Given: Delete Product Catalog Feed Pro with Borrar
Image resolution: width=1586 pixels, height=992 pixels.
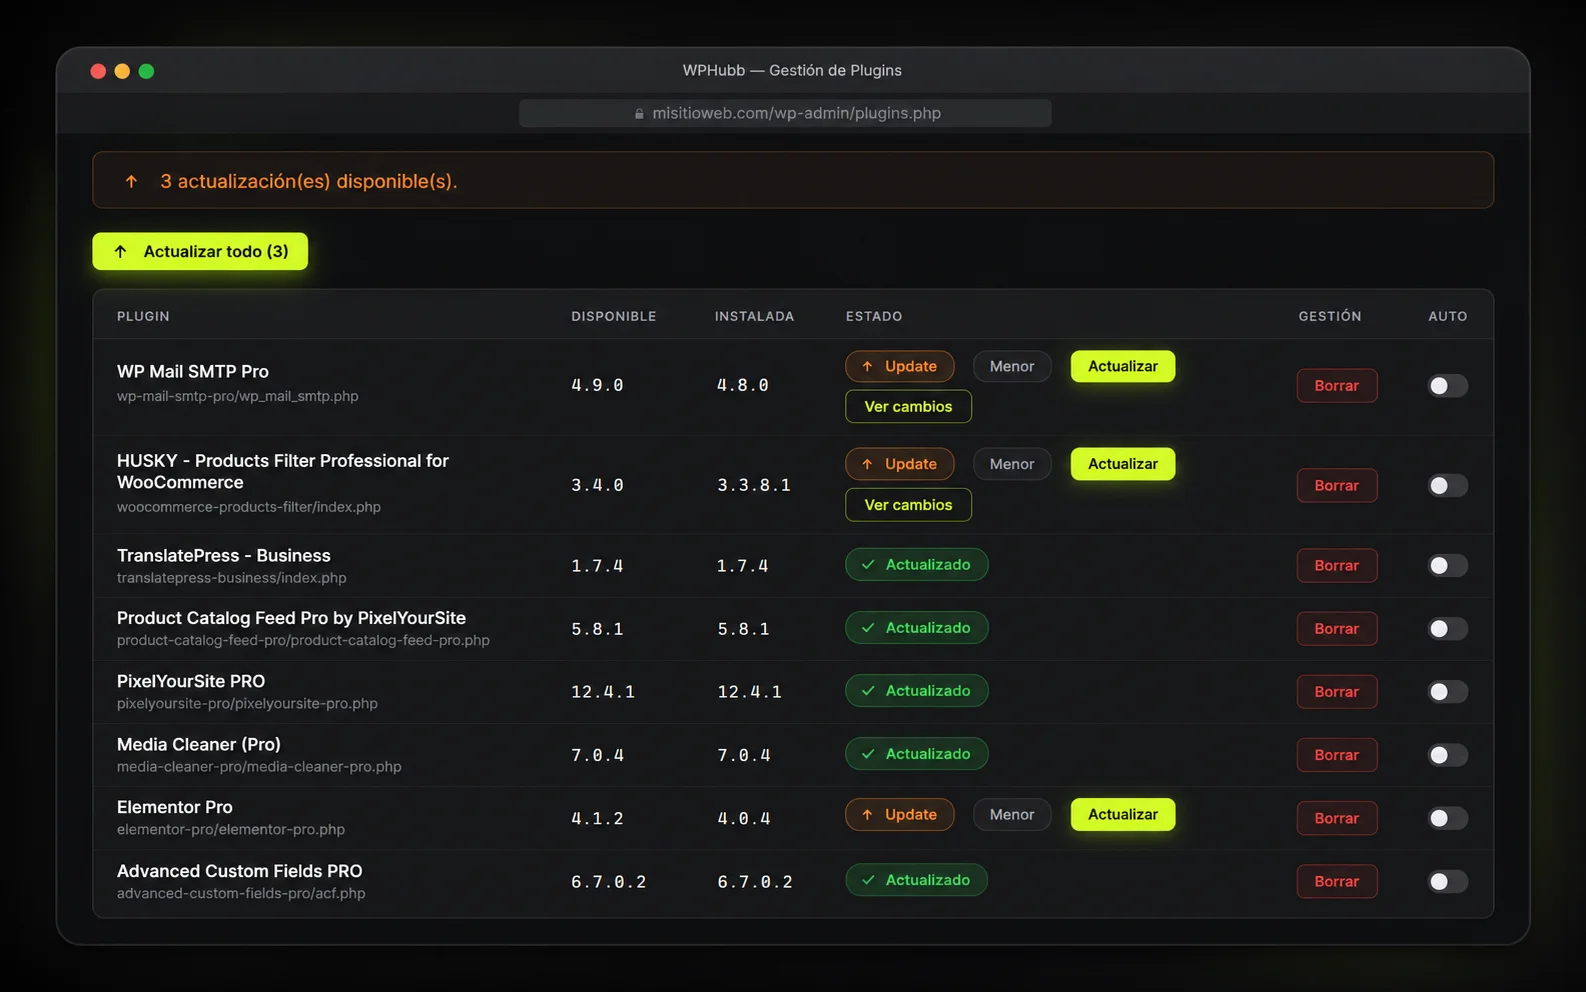Looking at the screenshot, I should 1337,628.
